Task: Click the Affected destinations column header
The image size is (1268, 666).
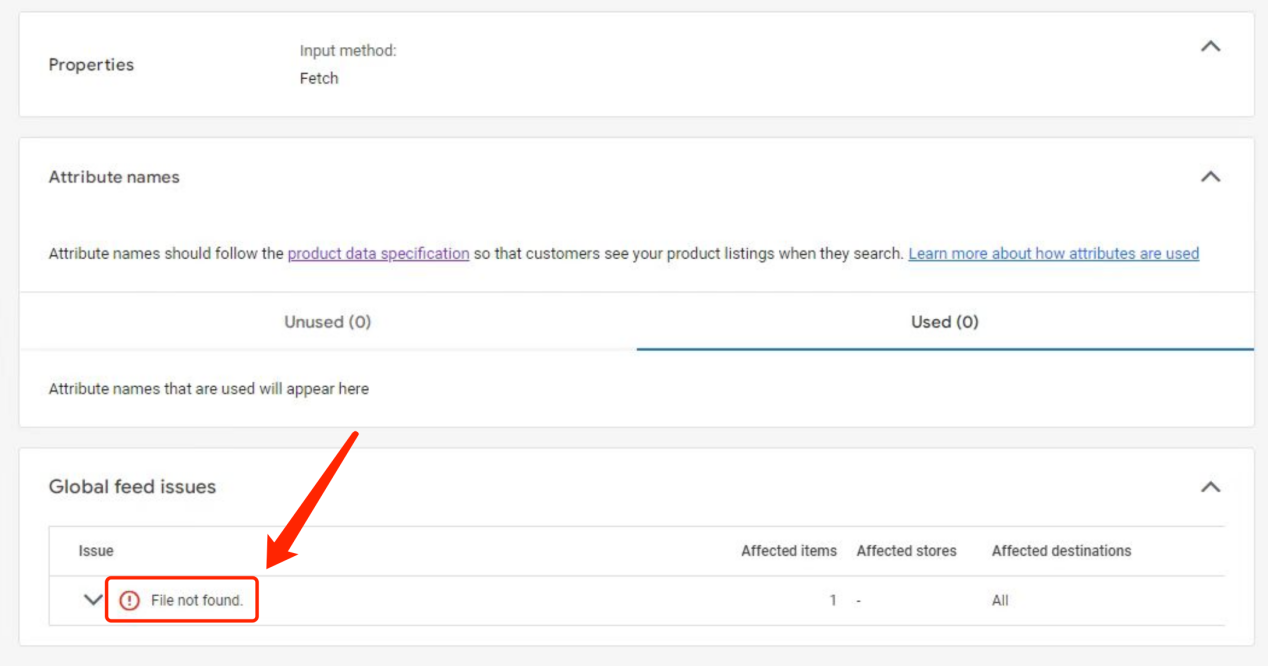Action: click(1061, 551)
